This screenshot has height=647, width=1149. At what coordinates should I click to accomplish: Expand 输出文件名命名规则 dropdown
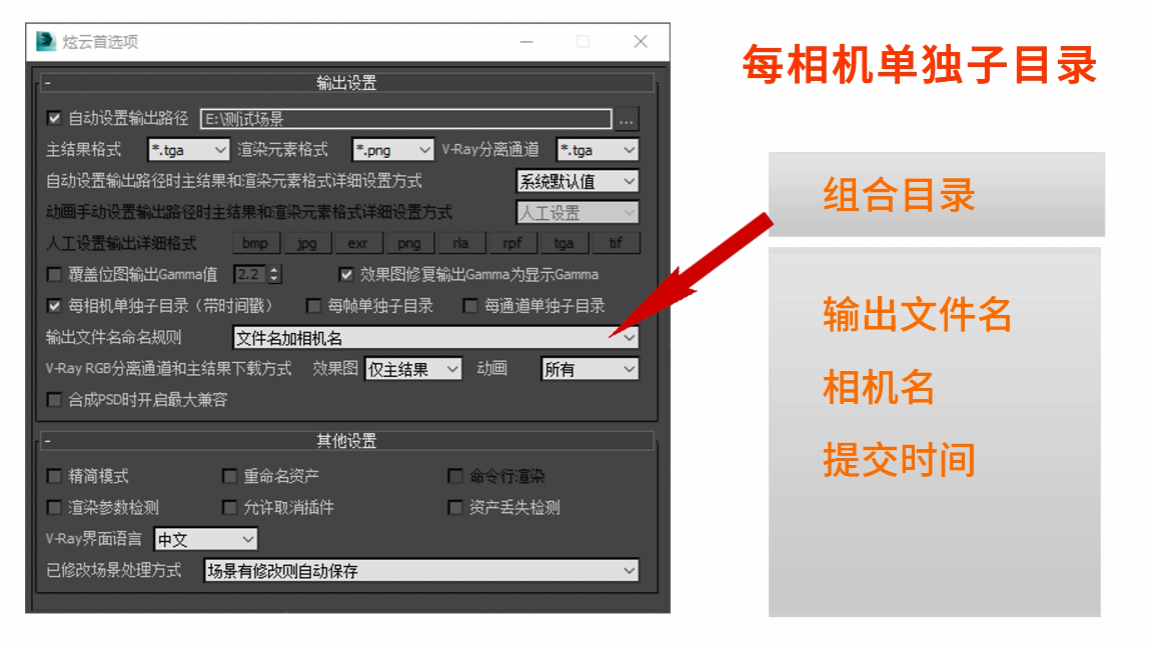[435, 338]
